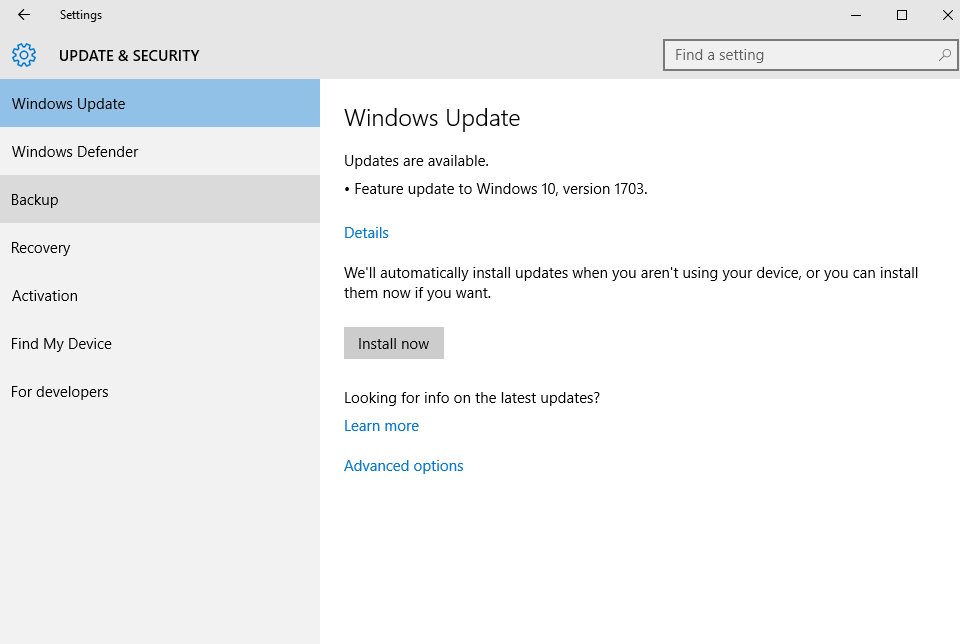
Task: Click 'Updates are available.' text
Action: pos(416,161)
